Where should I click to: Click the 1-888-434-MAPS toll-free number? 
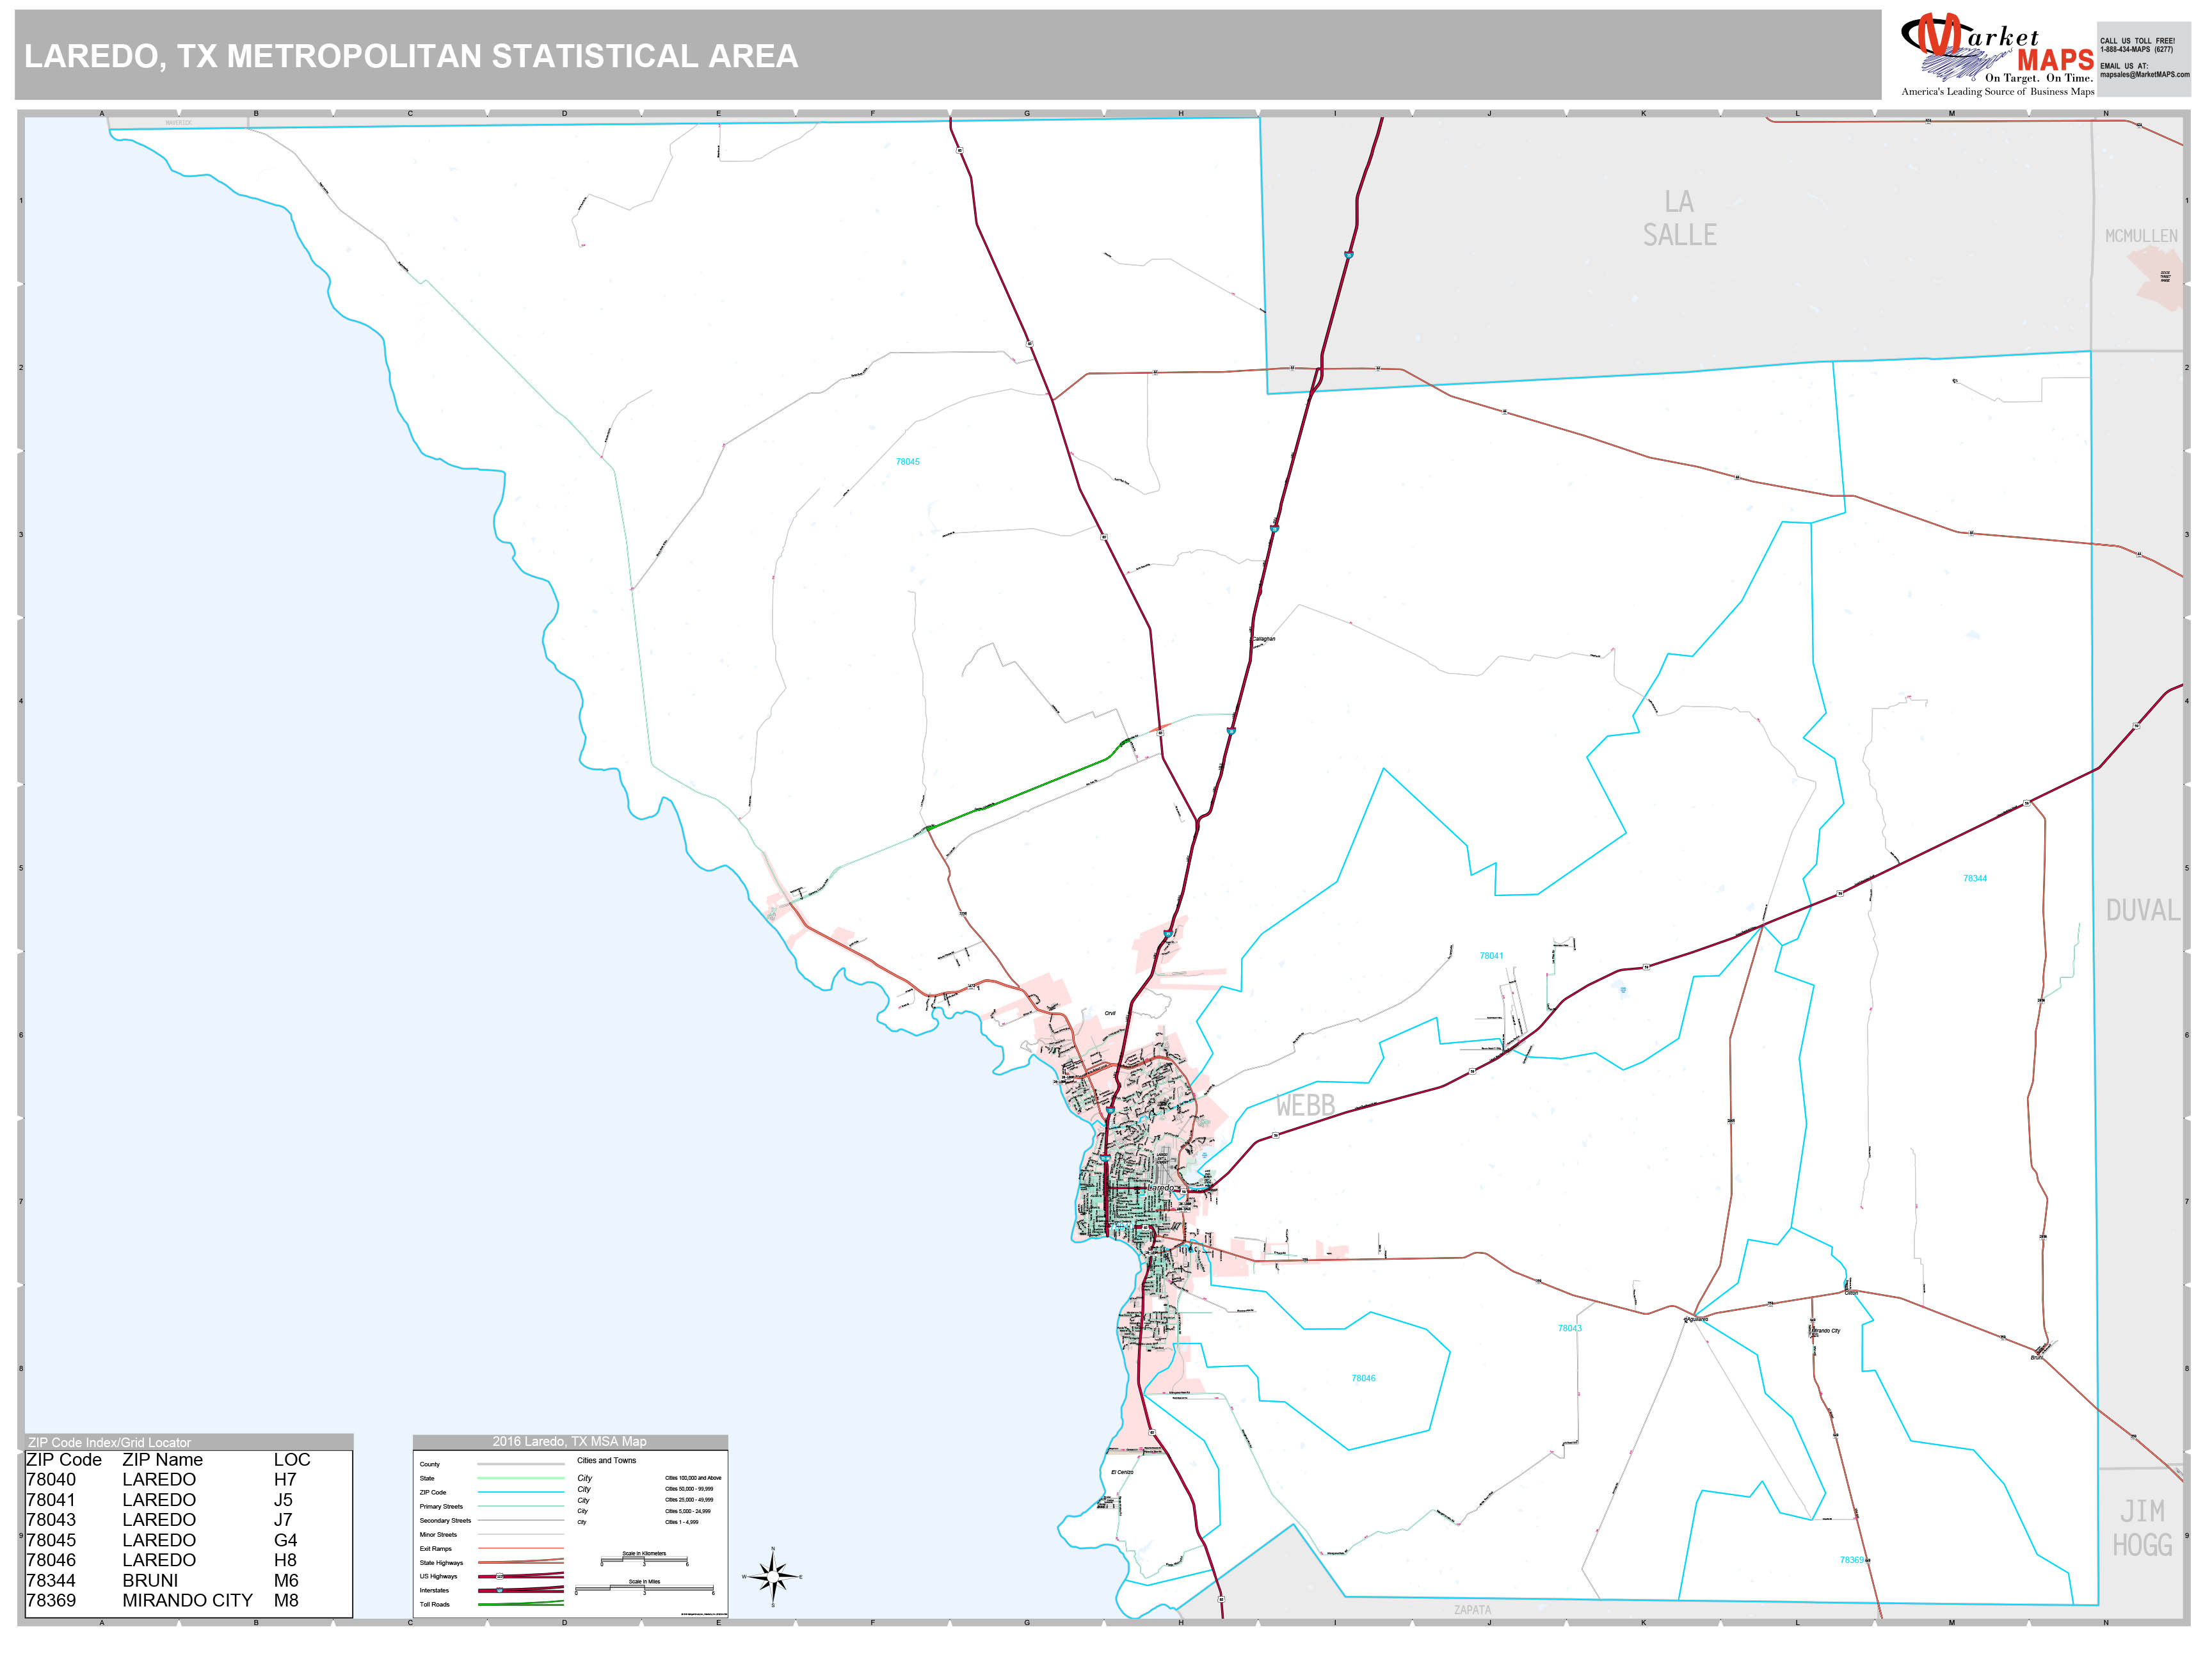(x=2137, y=50)
